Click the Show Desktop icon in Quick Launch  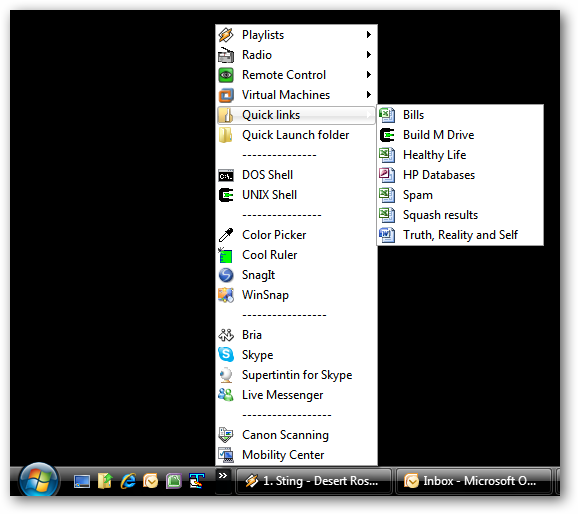pos(82,481)
